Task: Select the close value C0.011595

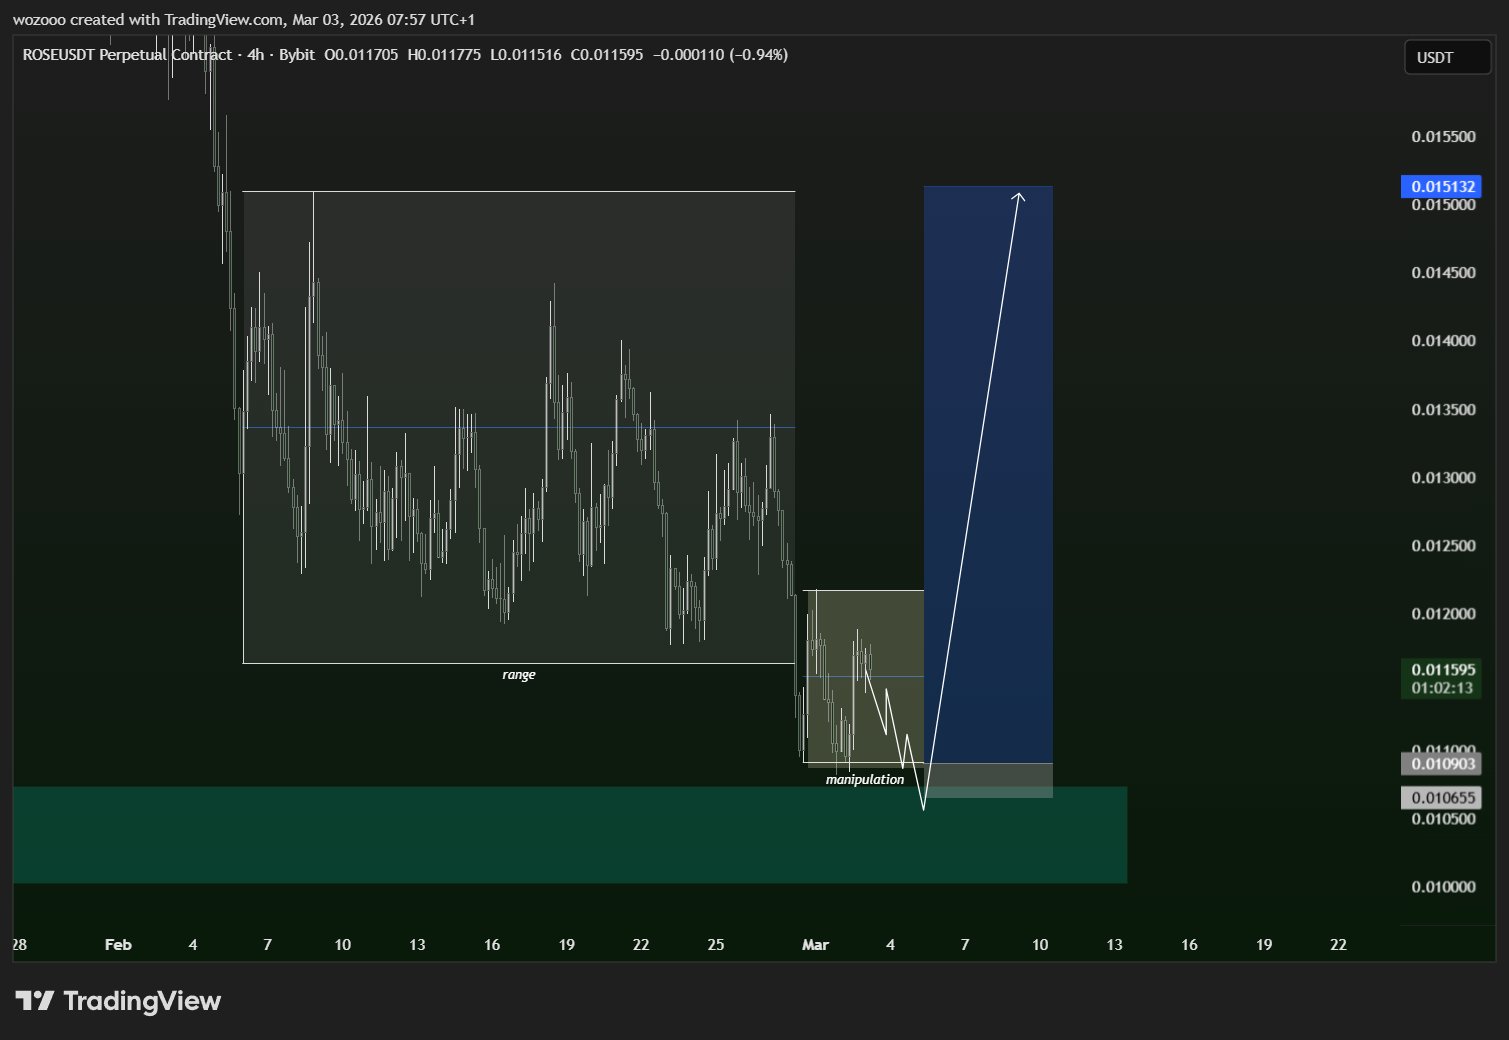Action: (x=607, y=55)
